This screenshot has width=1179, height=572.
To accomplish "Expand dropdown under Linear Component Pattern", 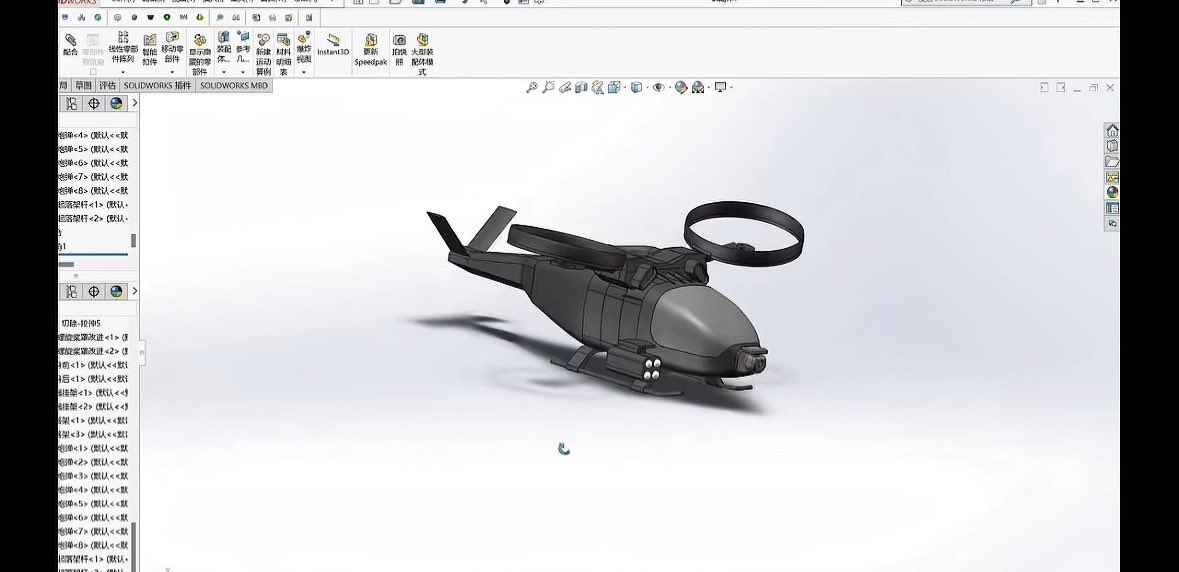I will pos(123,73).
